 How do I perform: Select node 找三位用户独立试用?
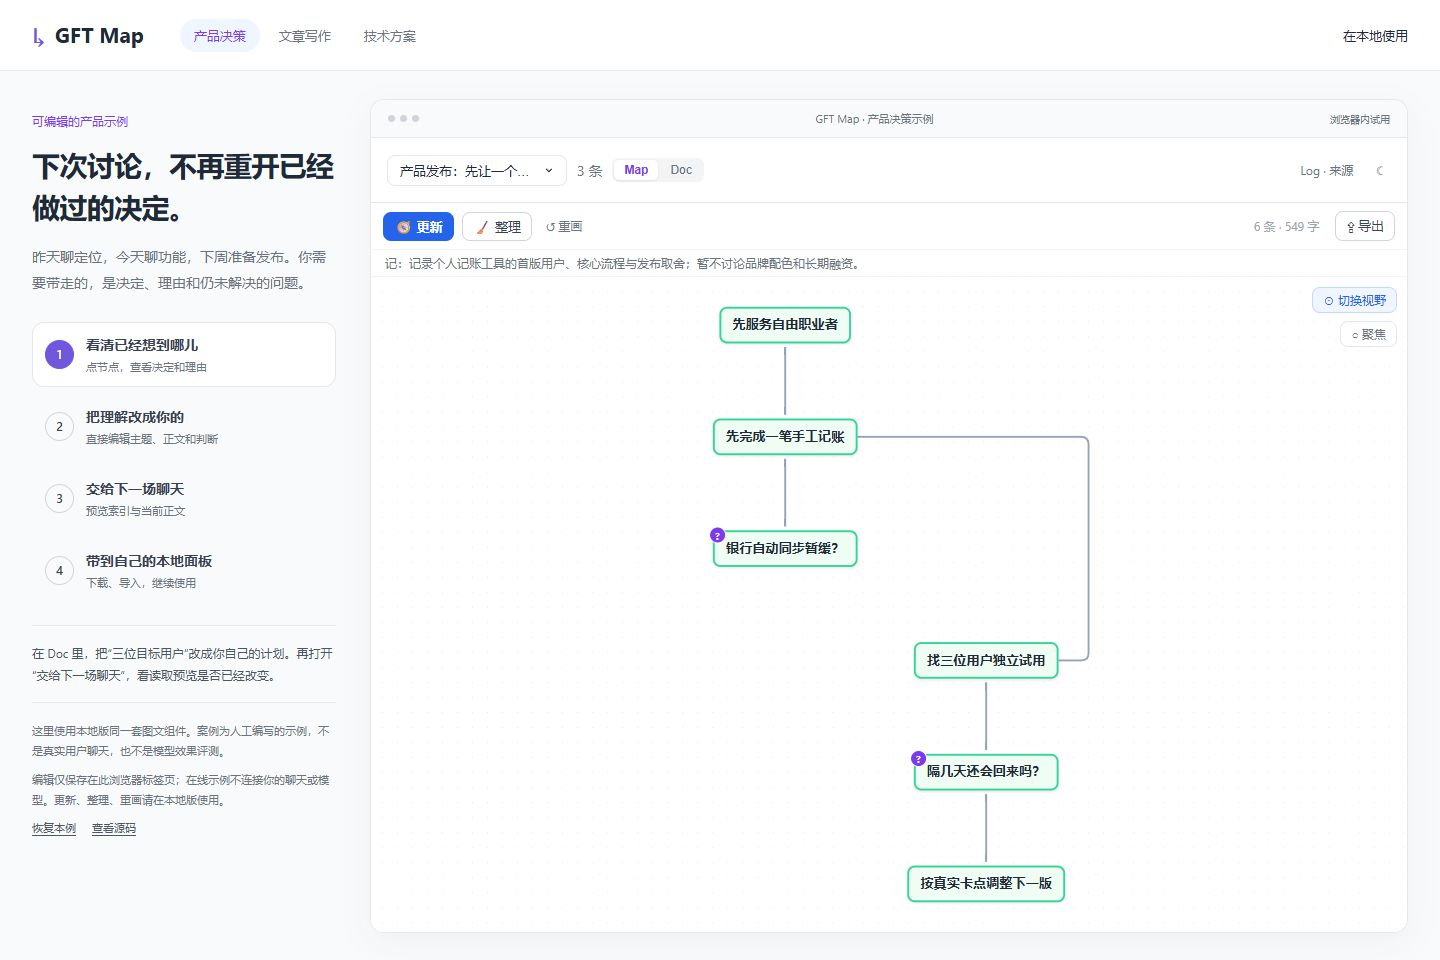(986, 660)
